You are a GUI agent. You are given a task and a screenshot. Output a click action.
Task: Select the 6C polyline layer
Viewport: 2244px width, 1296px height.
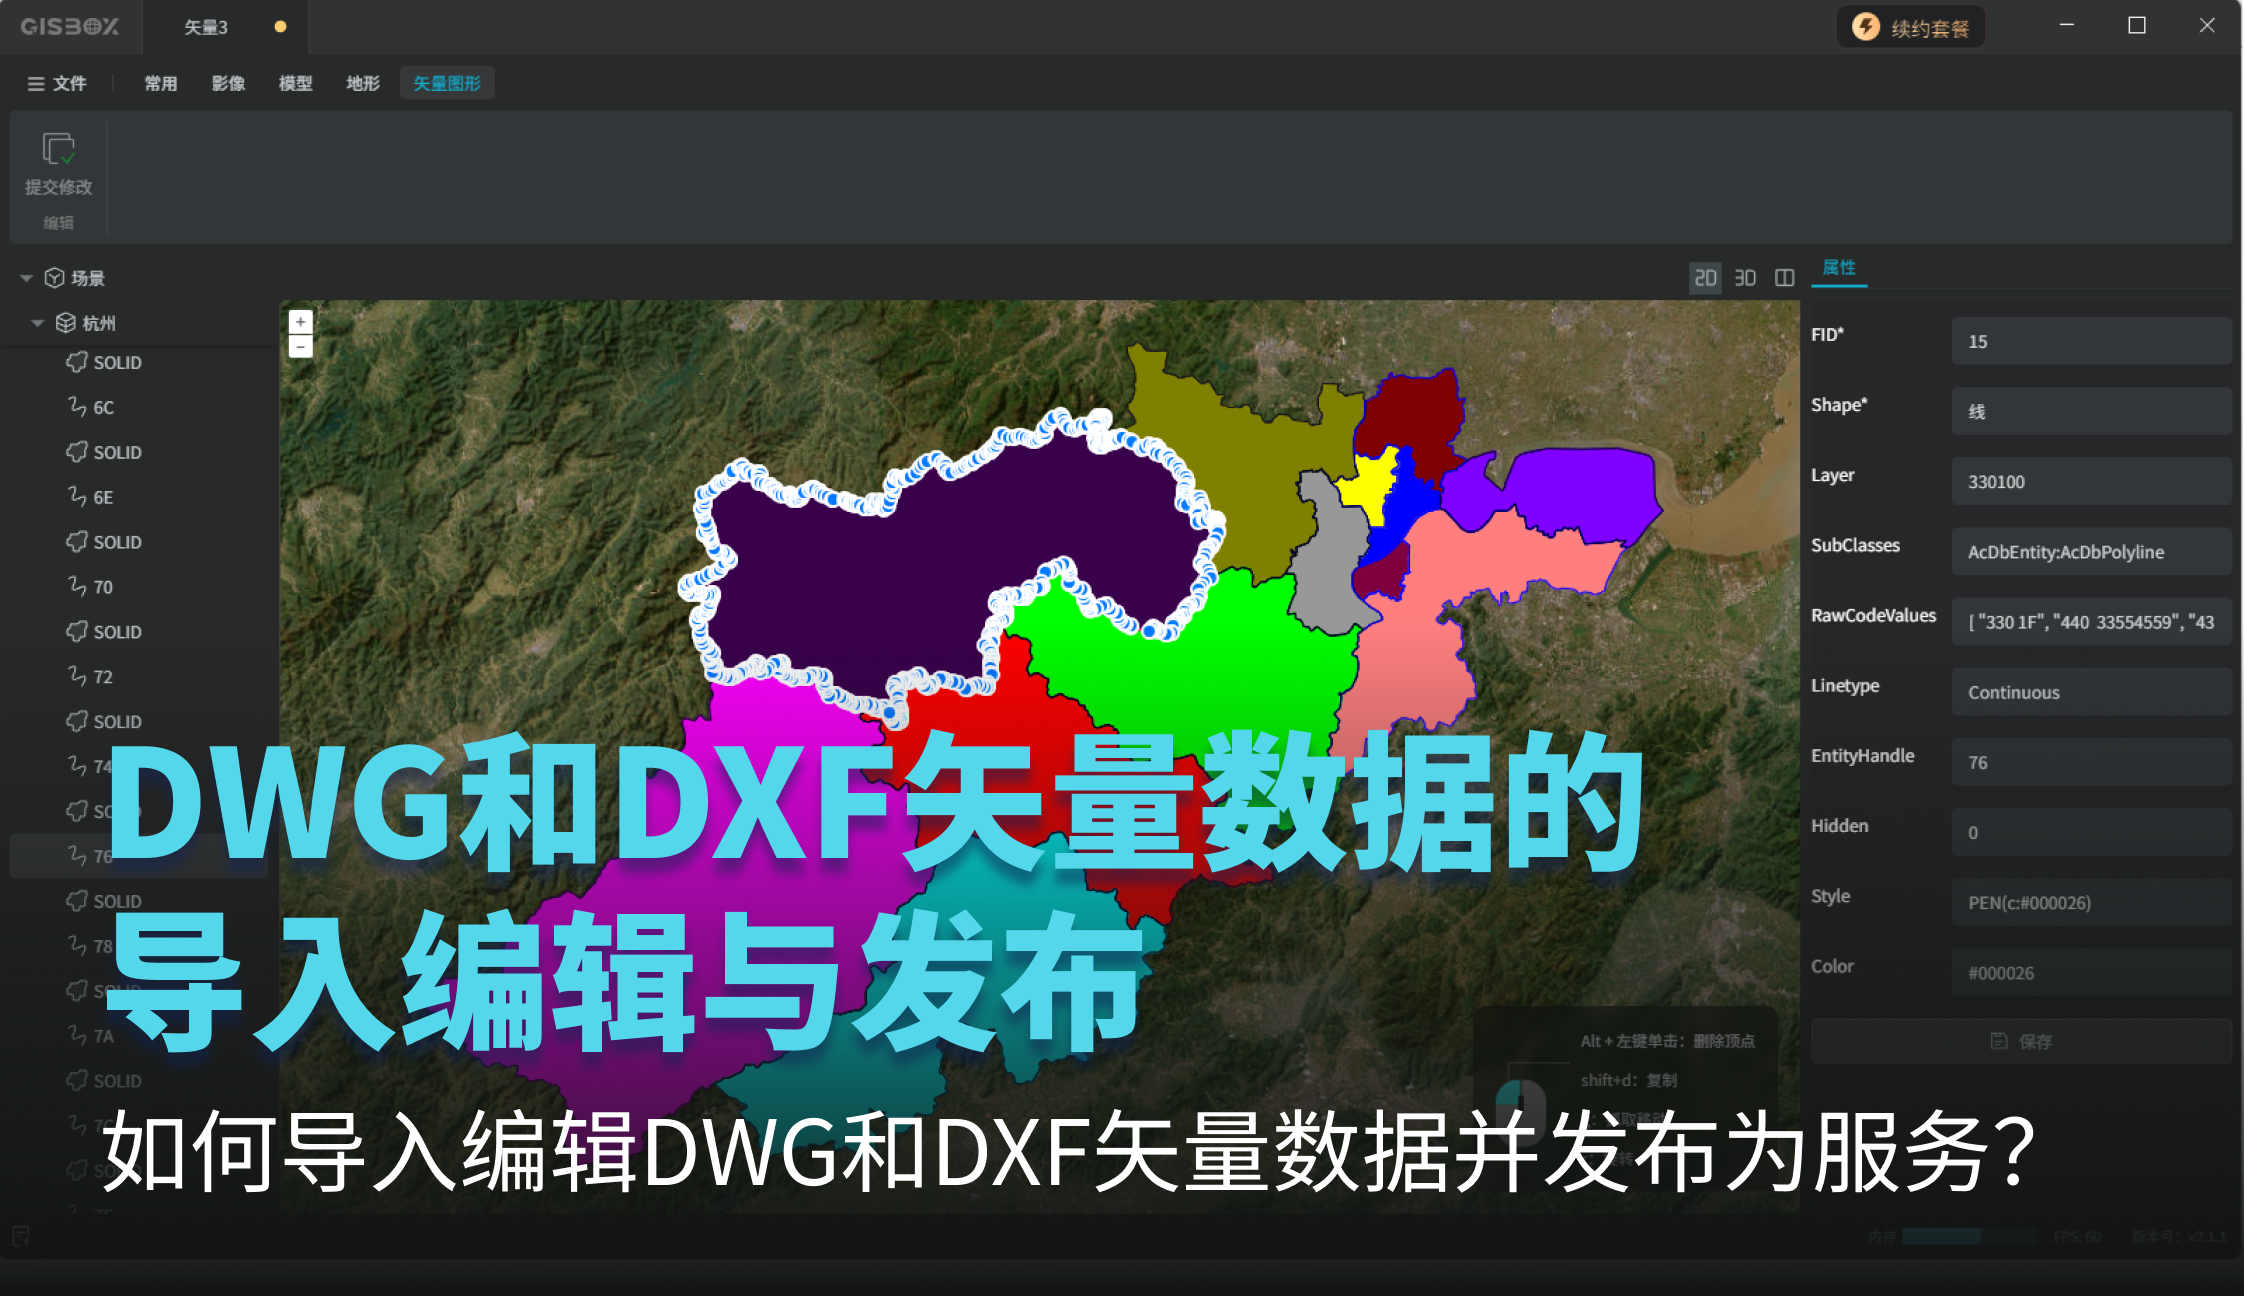(103, 407)
